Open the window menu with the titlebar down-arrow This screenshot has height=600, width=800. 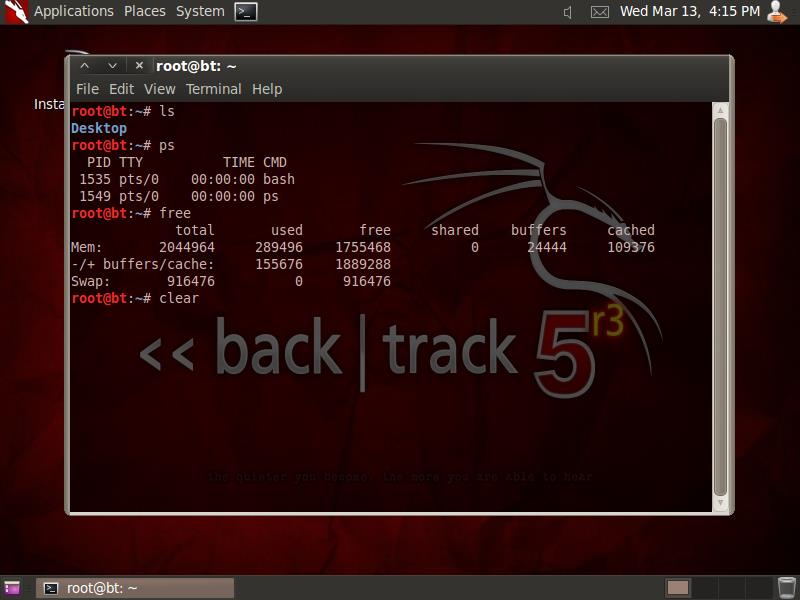[x=110, y=64]
